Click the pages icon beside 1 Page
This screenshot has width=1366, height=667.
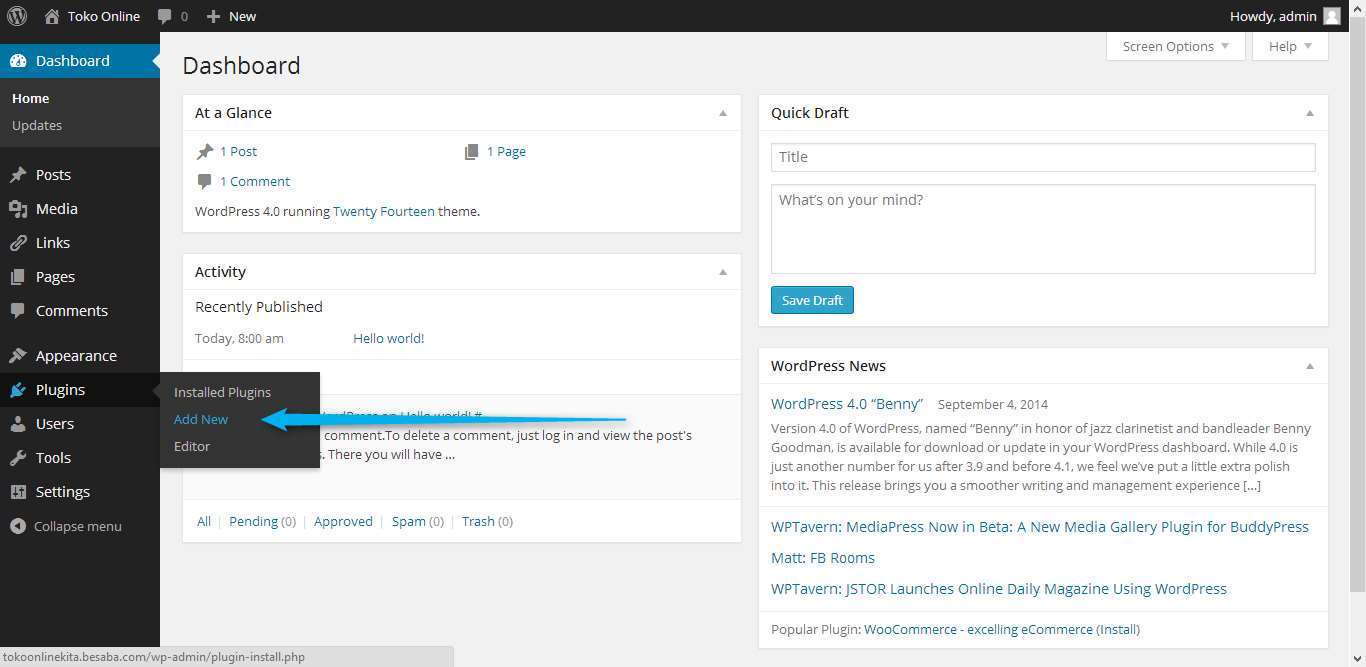tap(472, 152)
